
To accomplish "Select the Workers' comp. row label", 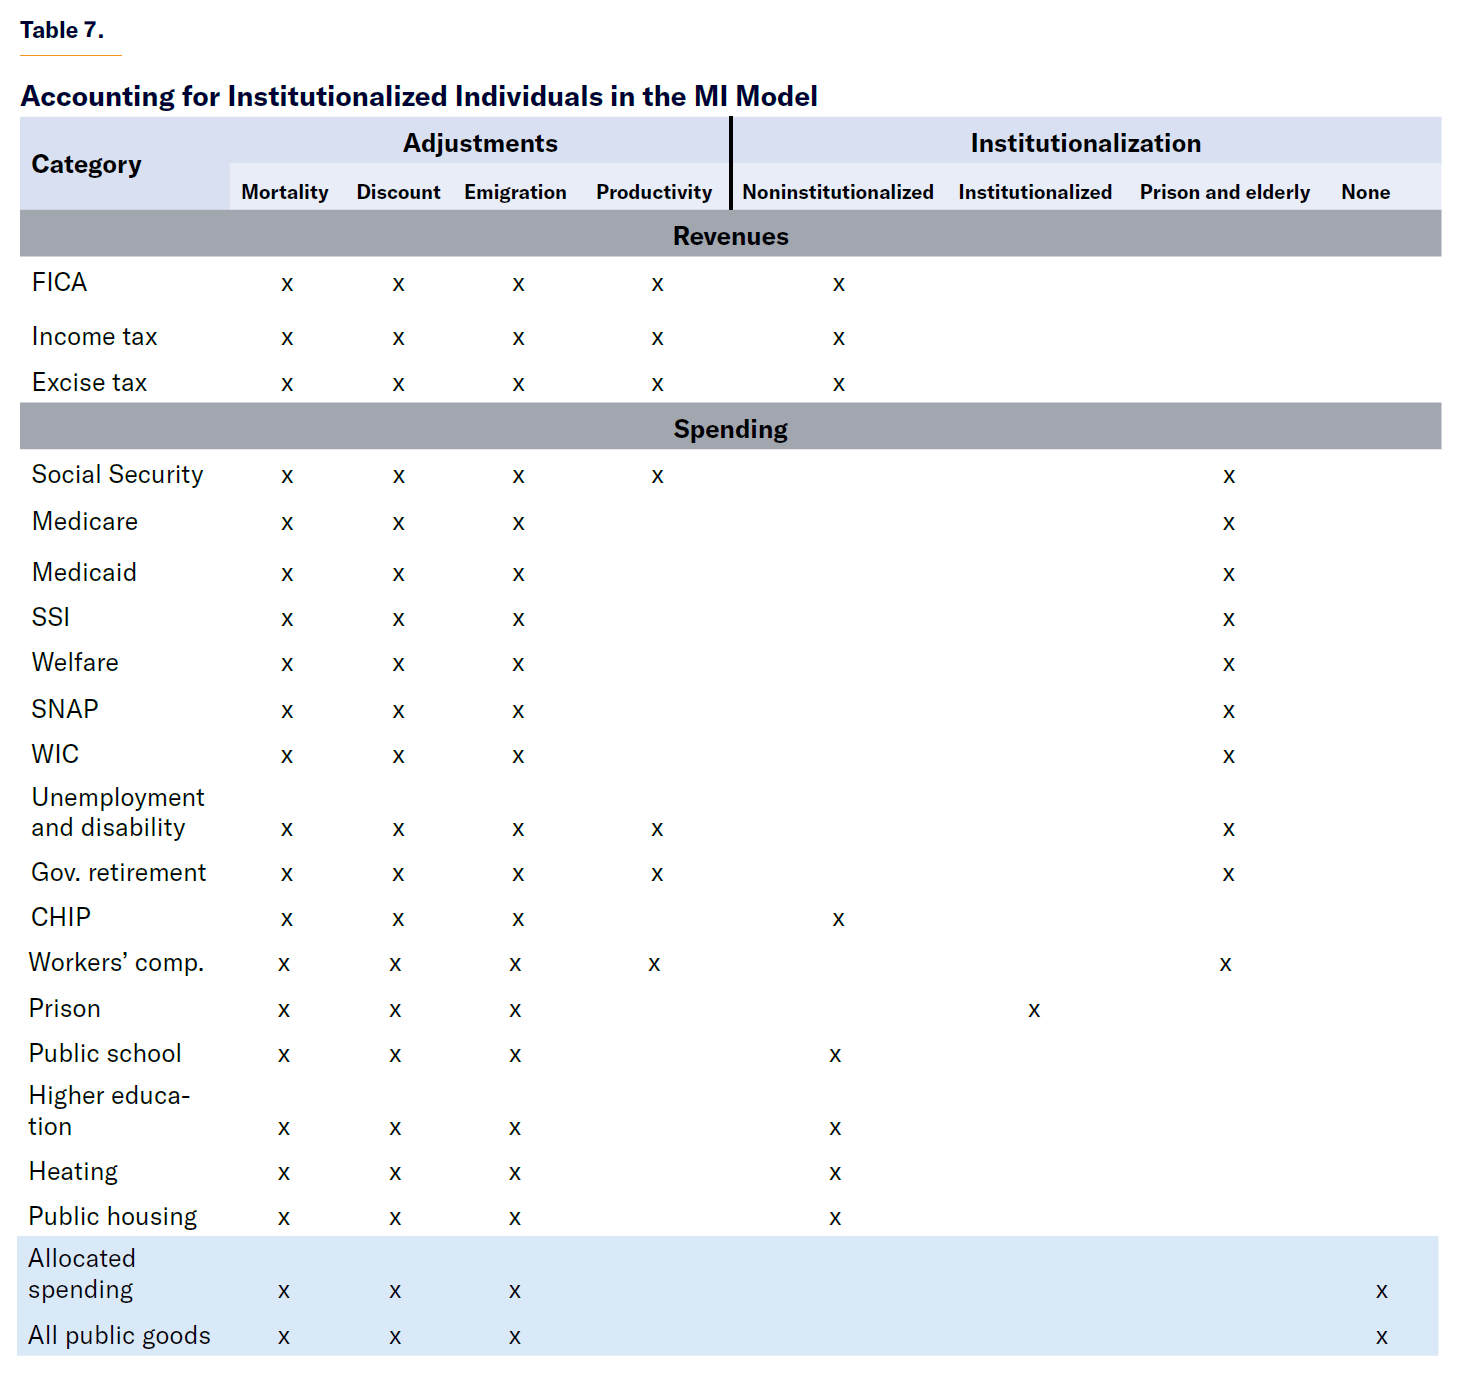I will (x=116, y=963).
